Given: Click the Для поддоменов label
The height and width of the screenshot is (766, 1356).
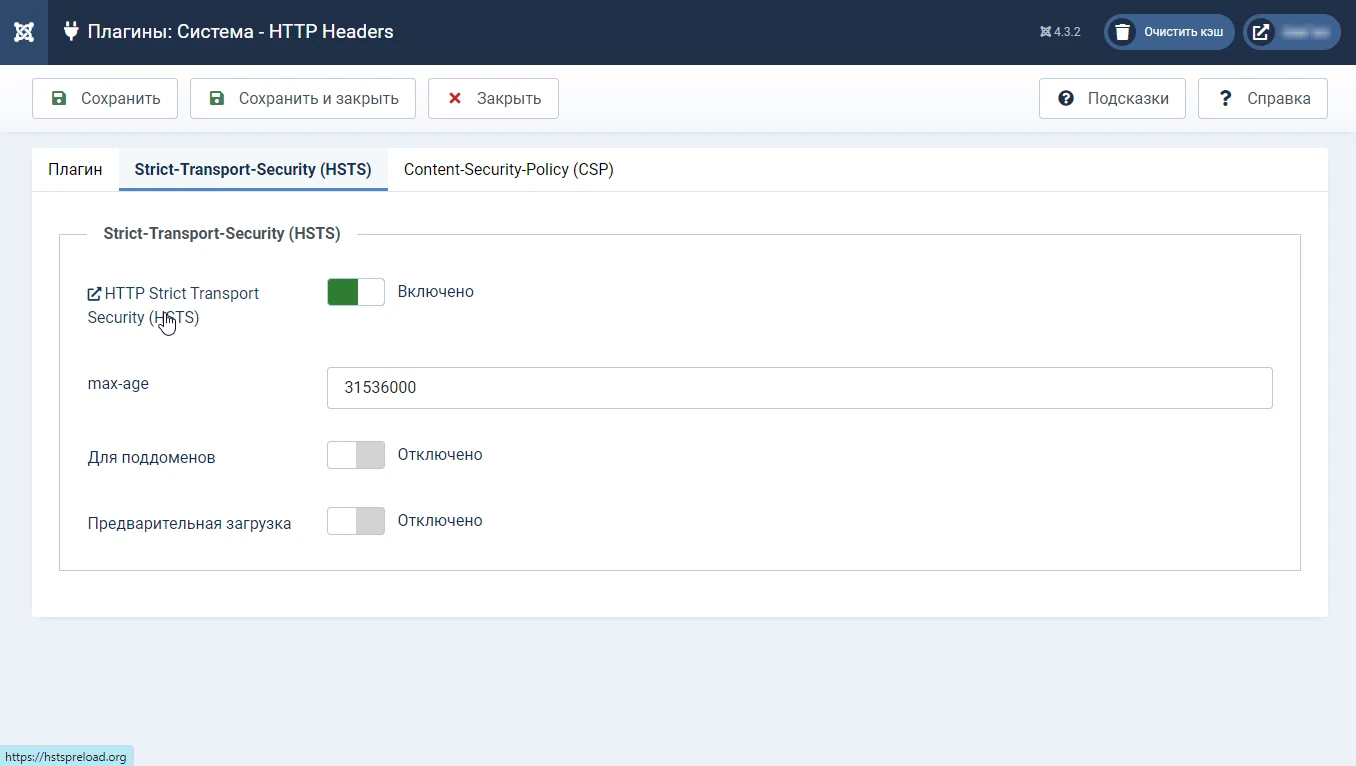Looking at the screenshot, I should coord(152,458).
